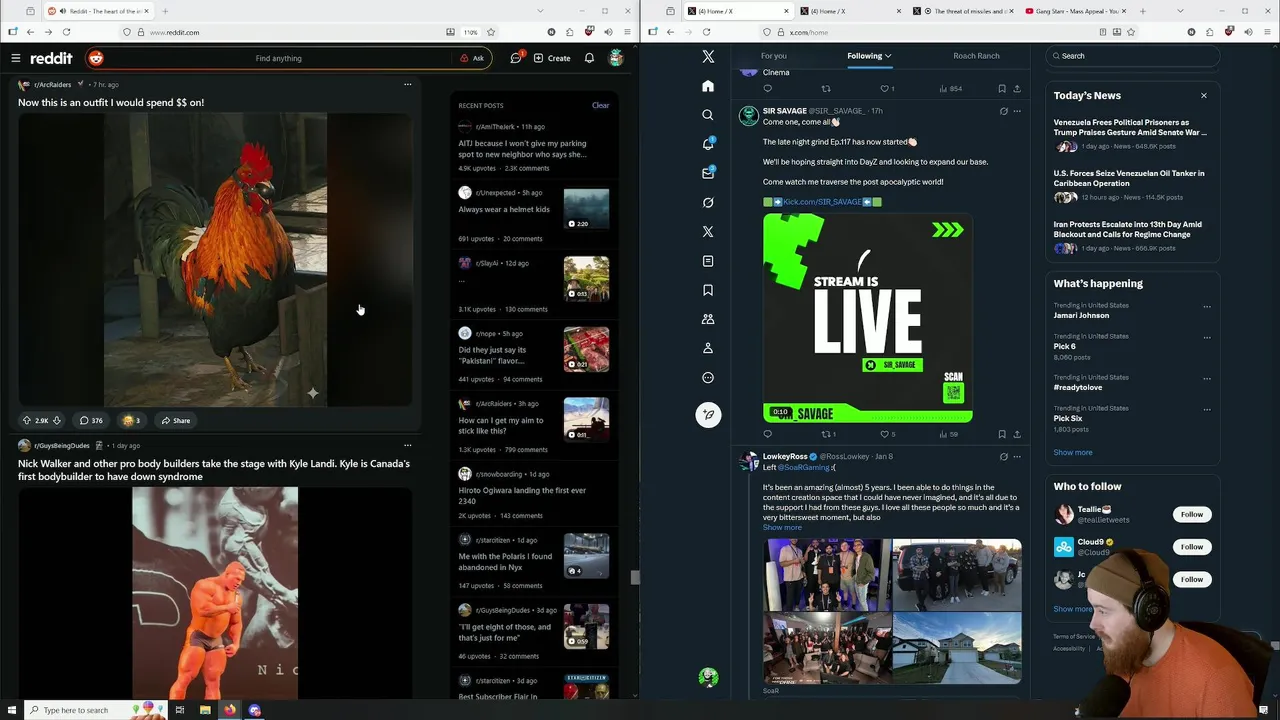Click Create post button on Reddit

tap(552, 58)
